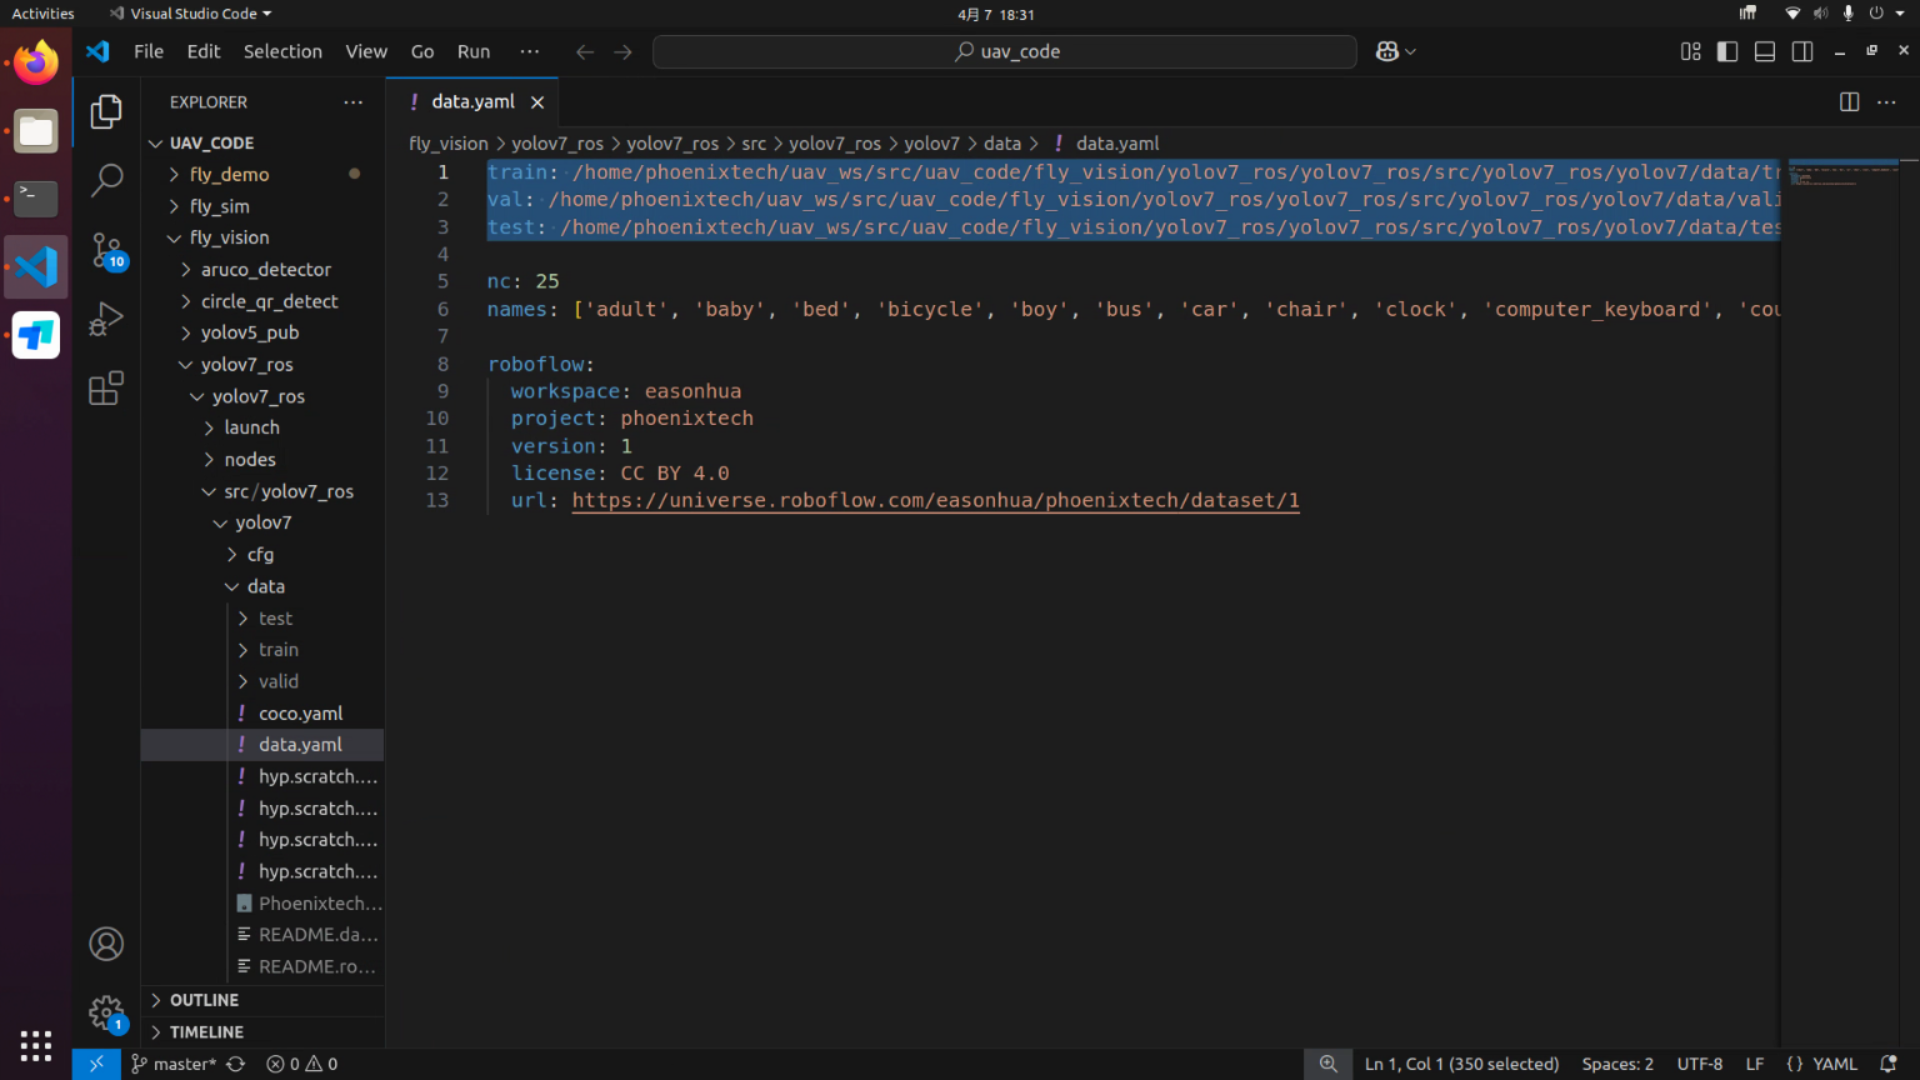Image resolution: width=1920 pixels, height=1080 pixels.
Task: Expand the fly_demo folder
Action: pyautogui.click(x=262, y=174)
